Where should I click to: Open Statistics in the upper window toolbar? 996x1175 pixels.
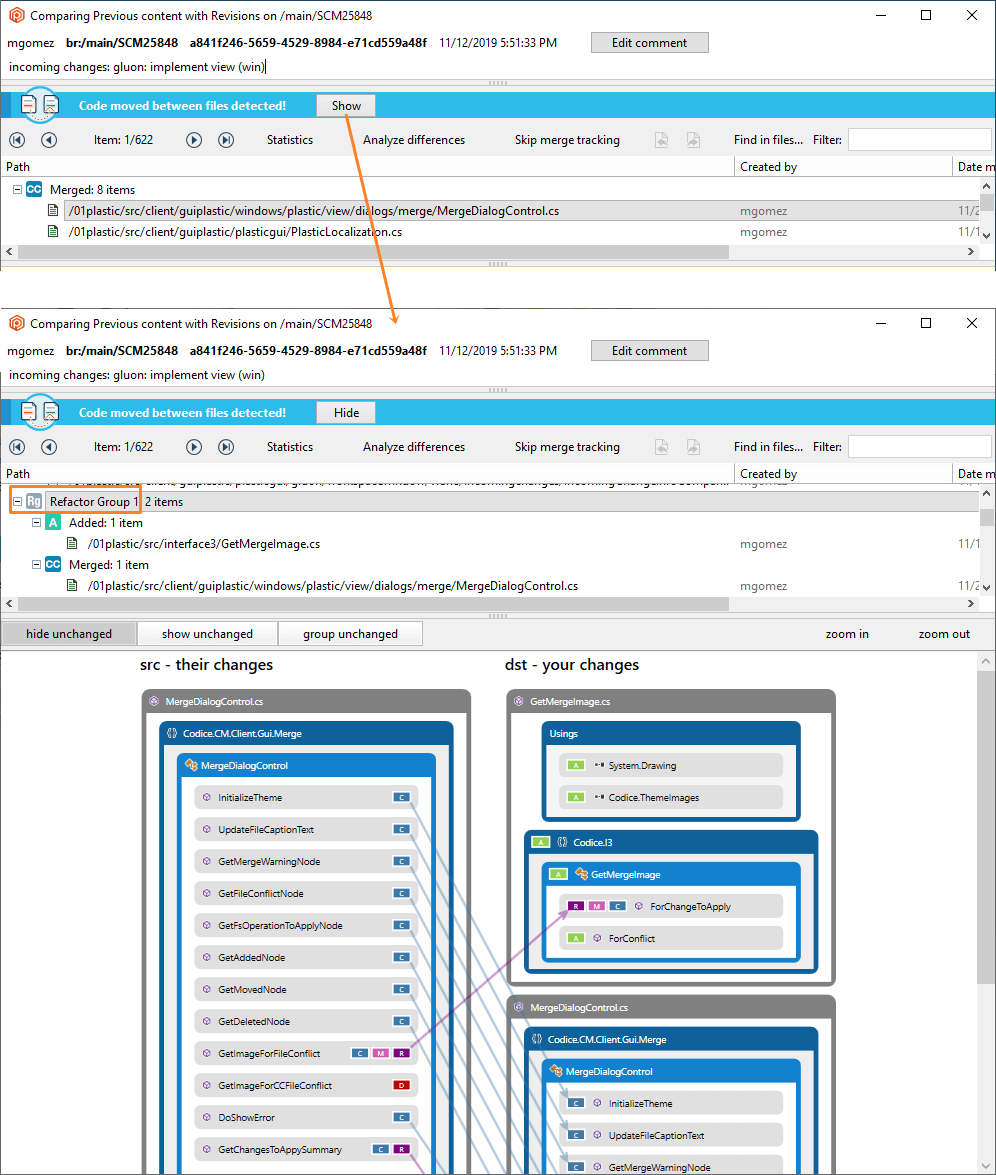coord(290,140)
